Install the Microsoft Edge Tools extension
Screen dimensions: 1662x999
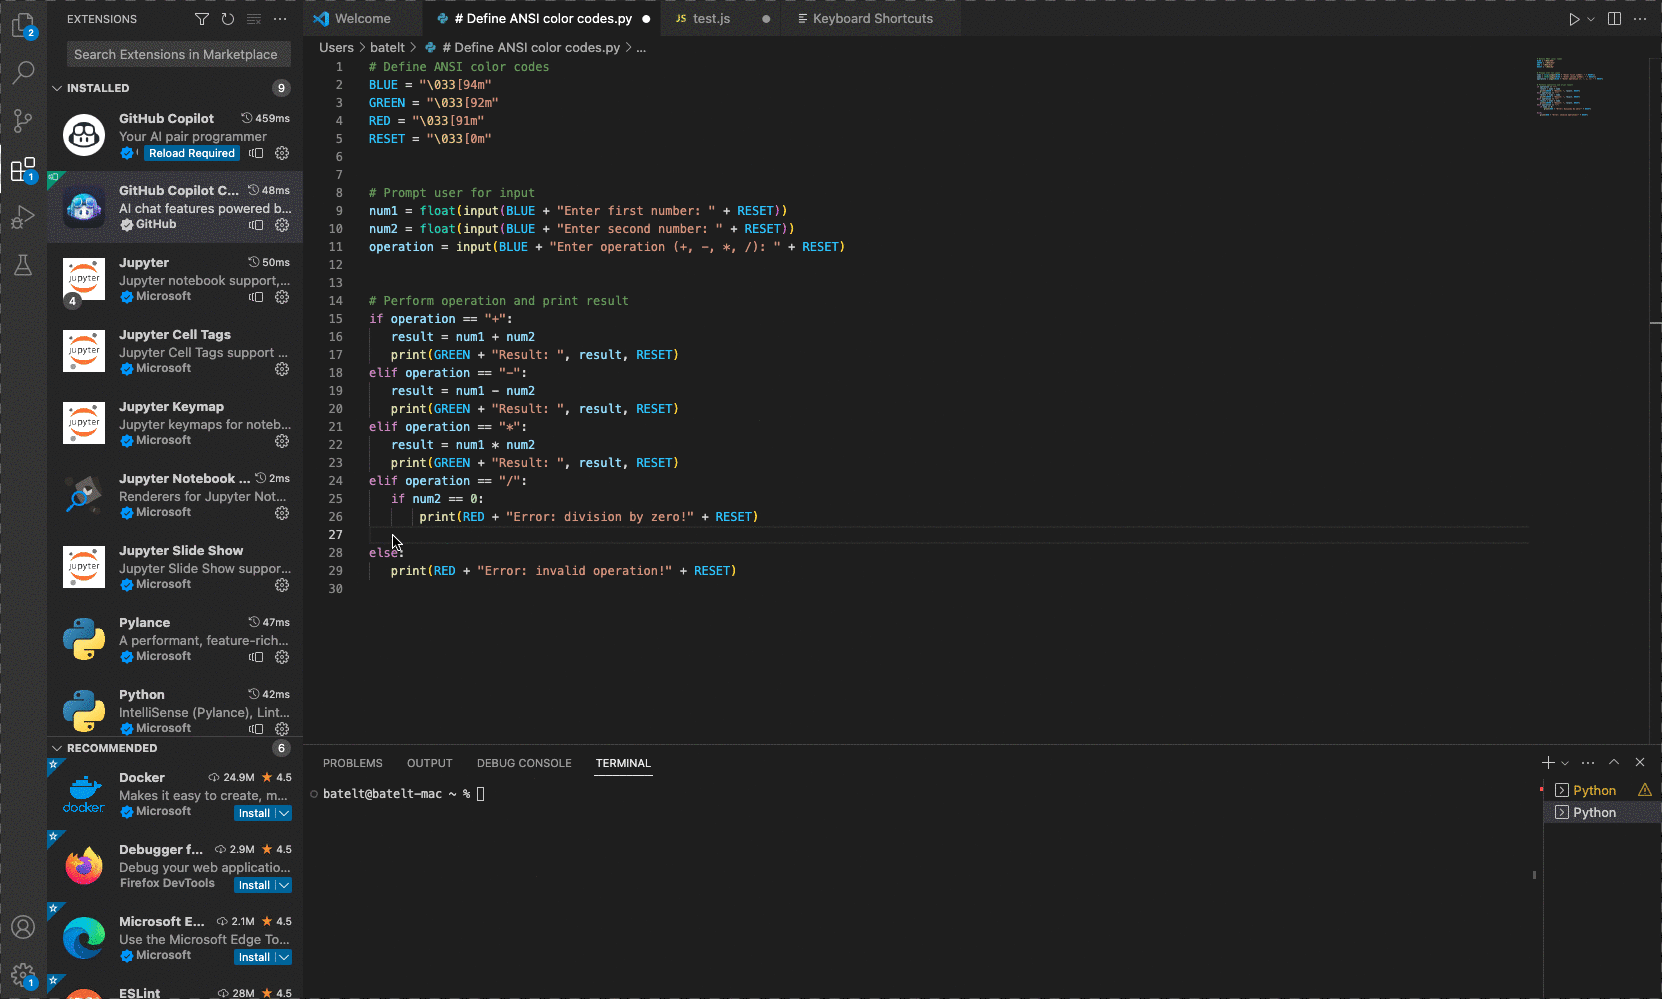254,957
